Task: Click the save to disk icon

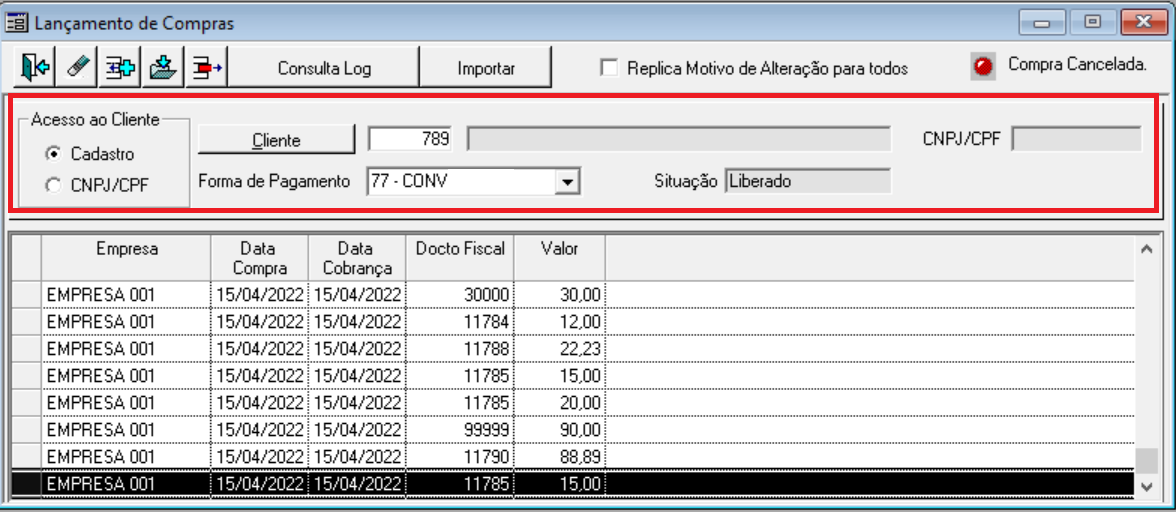Action: [x=163, y=68]
